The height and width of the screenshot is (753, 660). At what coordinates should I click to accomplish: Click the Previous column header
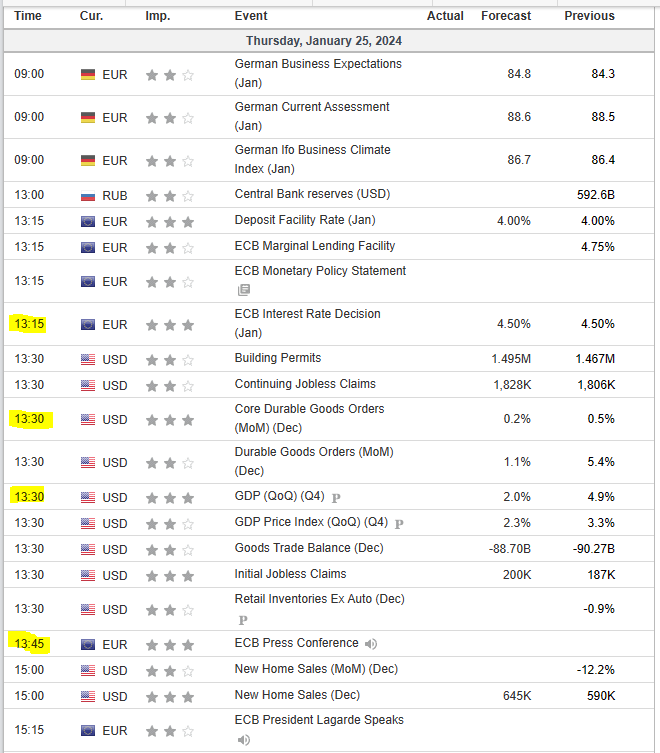pyautogui.click(x=589, y=16)
